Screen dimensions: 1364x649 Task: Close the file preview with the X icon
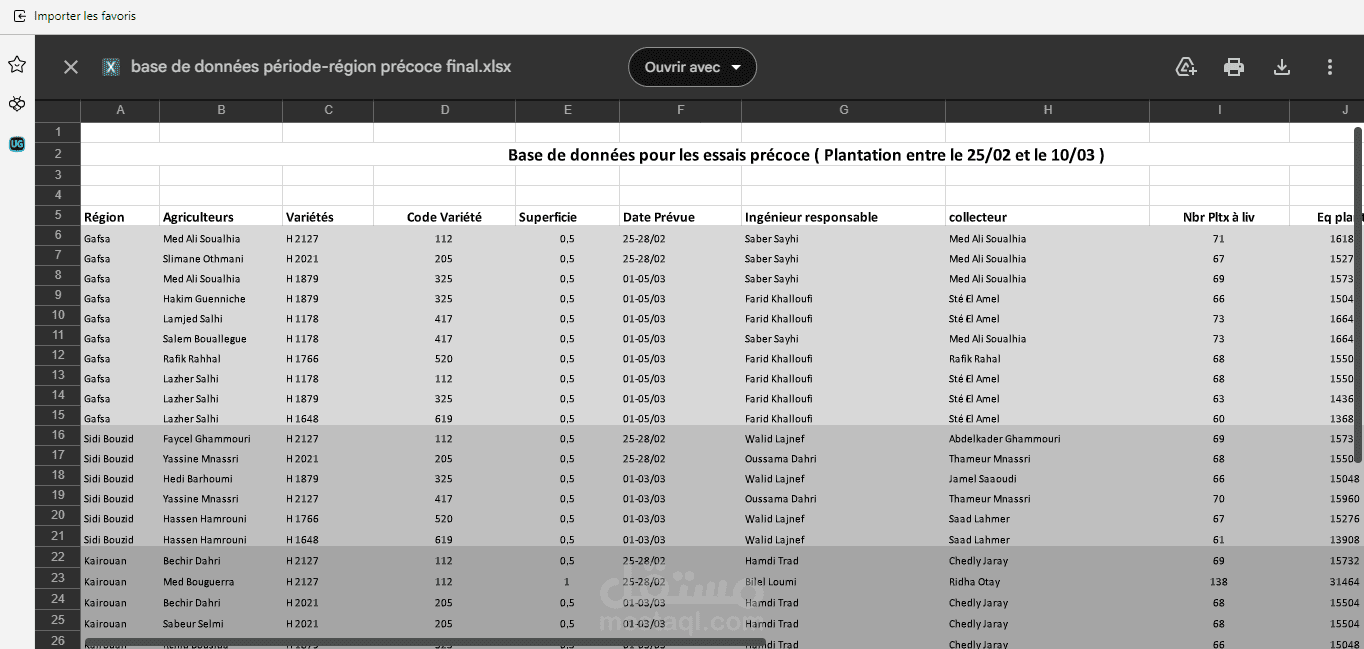click(71, 67)
